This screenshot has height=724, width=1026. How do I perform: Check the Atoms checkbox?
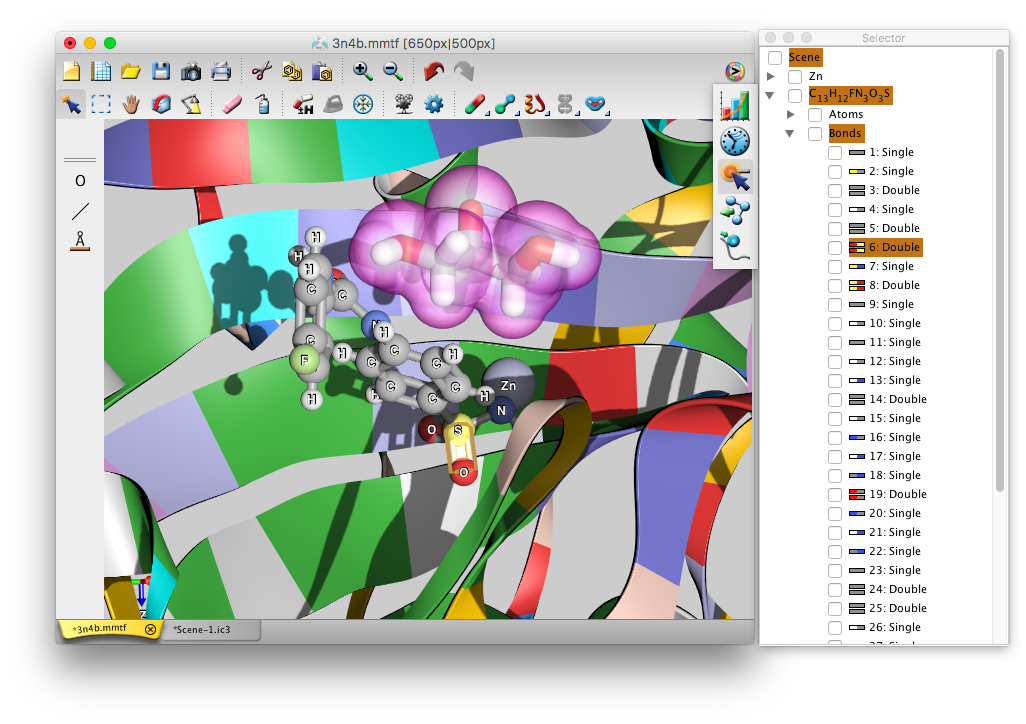(x=815, y=115)
